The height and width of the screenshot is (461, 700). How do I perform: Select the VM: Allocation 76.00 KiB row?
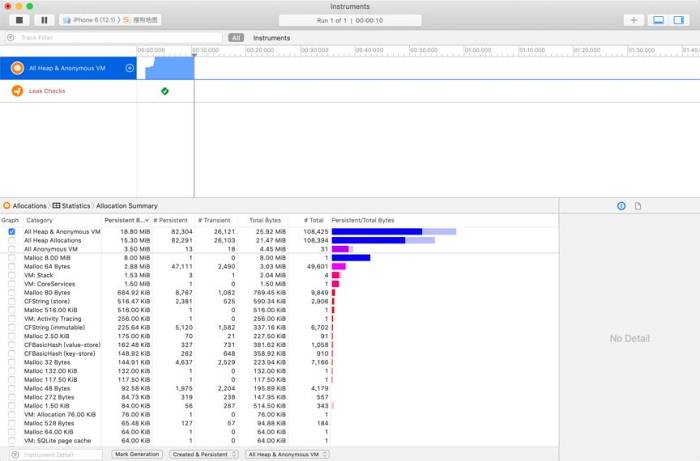tap(279, 415)
